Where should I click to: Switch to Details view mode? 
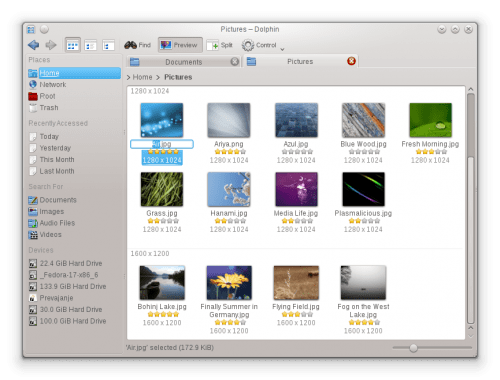coord(108,45)
